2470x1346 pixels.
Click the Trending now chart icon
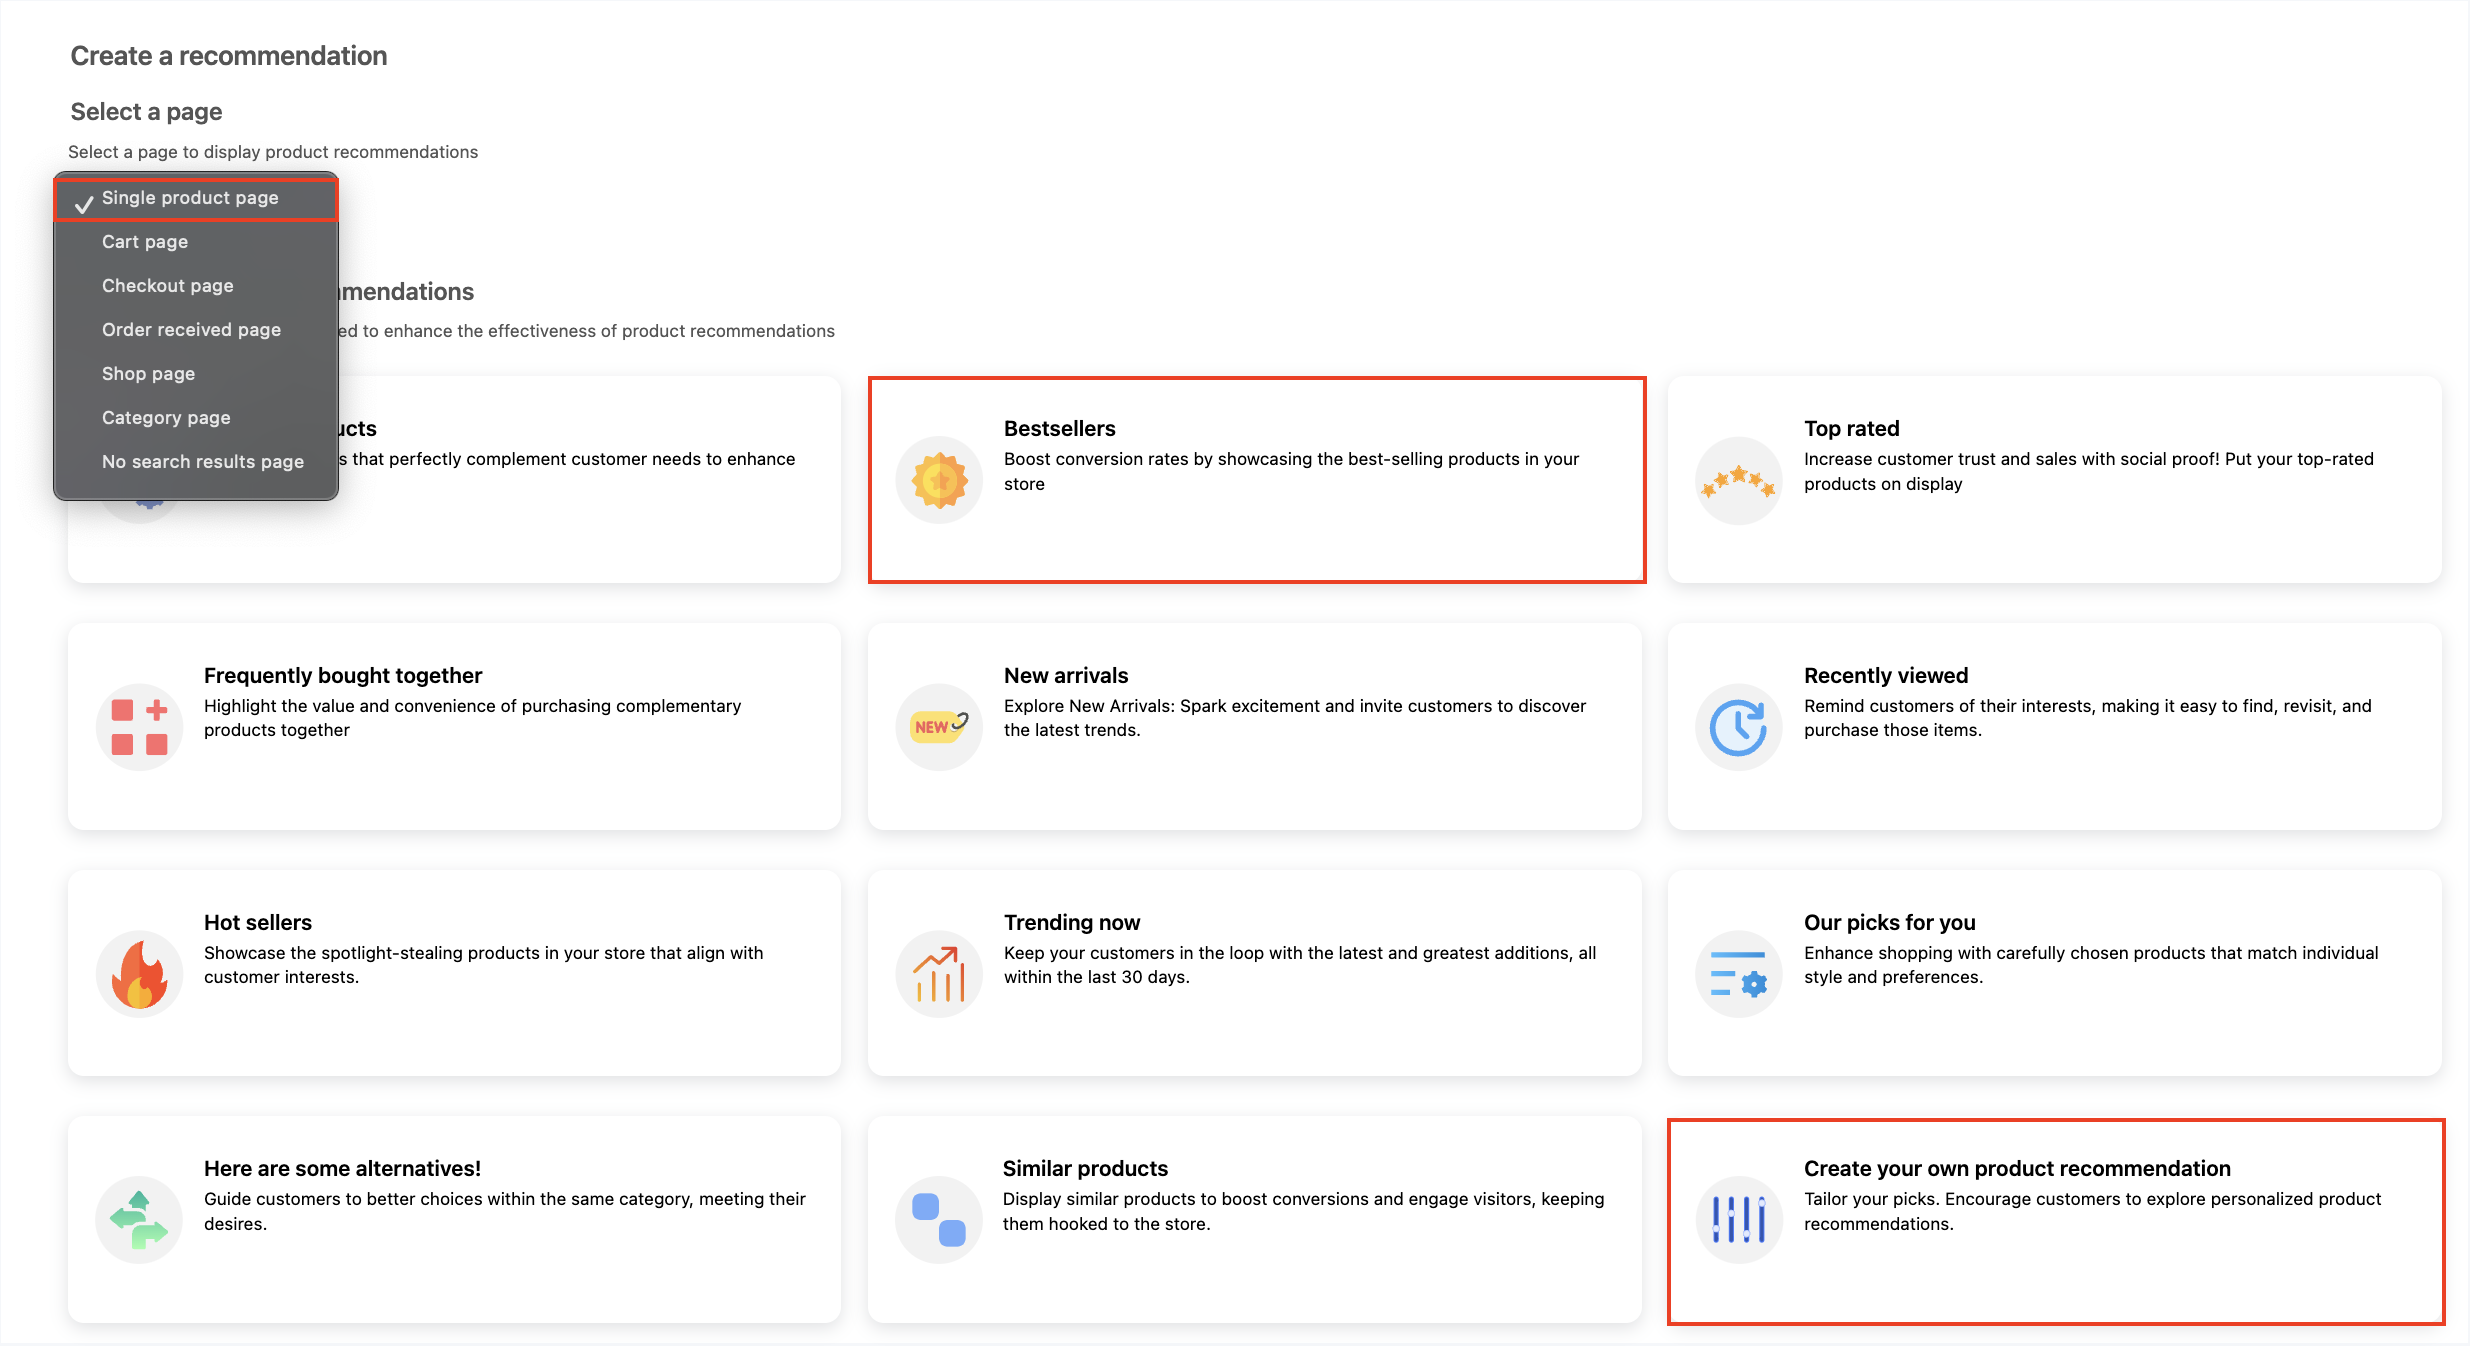coord(938,973)
